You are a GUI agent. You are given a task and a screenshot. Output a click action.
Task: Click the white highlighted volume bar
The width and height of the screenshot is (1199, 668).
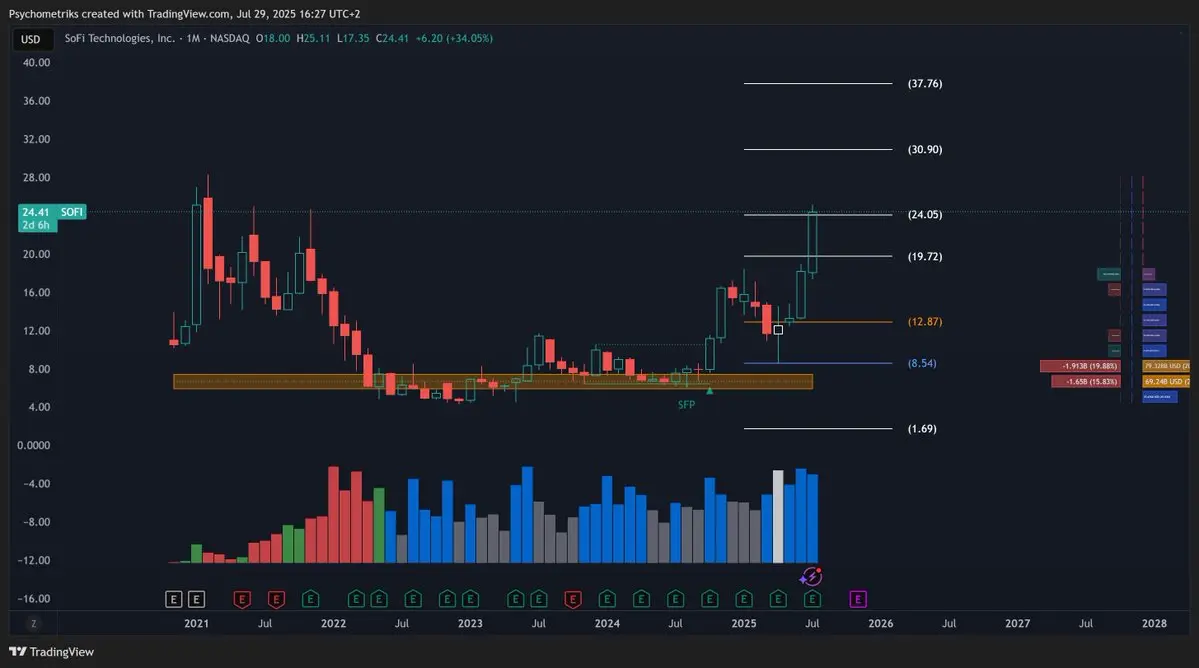pos(778,517)
